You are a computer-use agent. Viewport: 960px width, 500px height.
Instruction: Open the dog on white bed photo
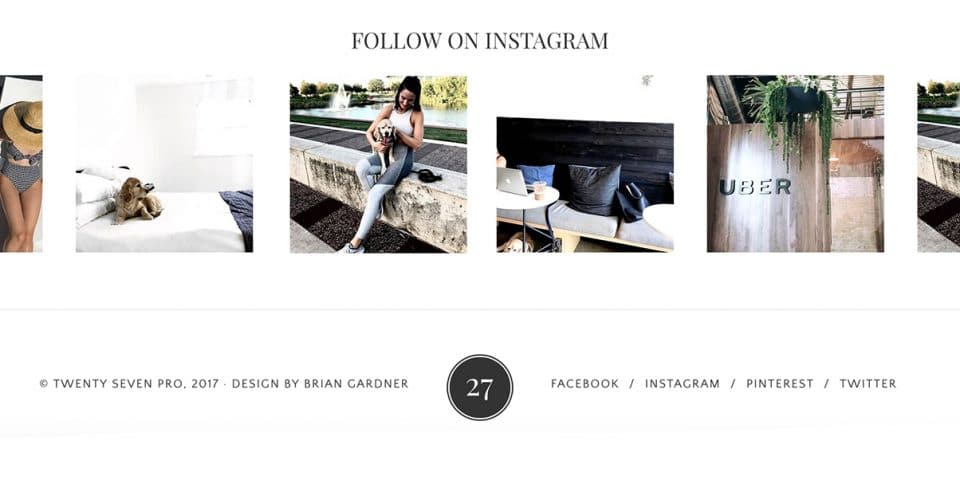tap(164, 163)
